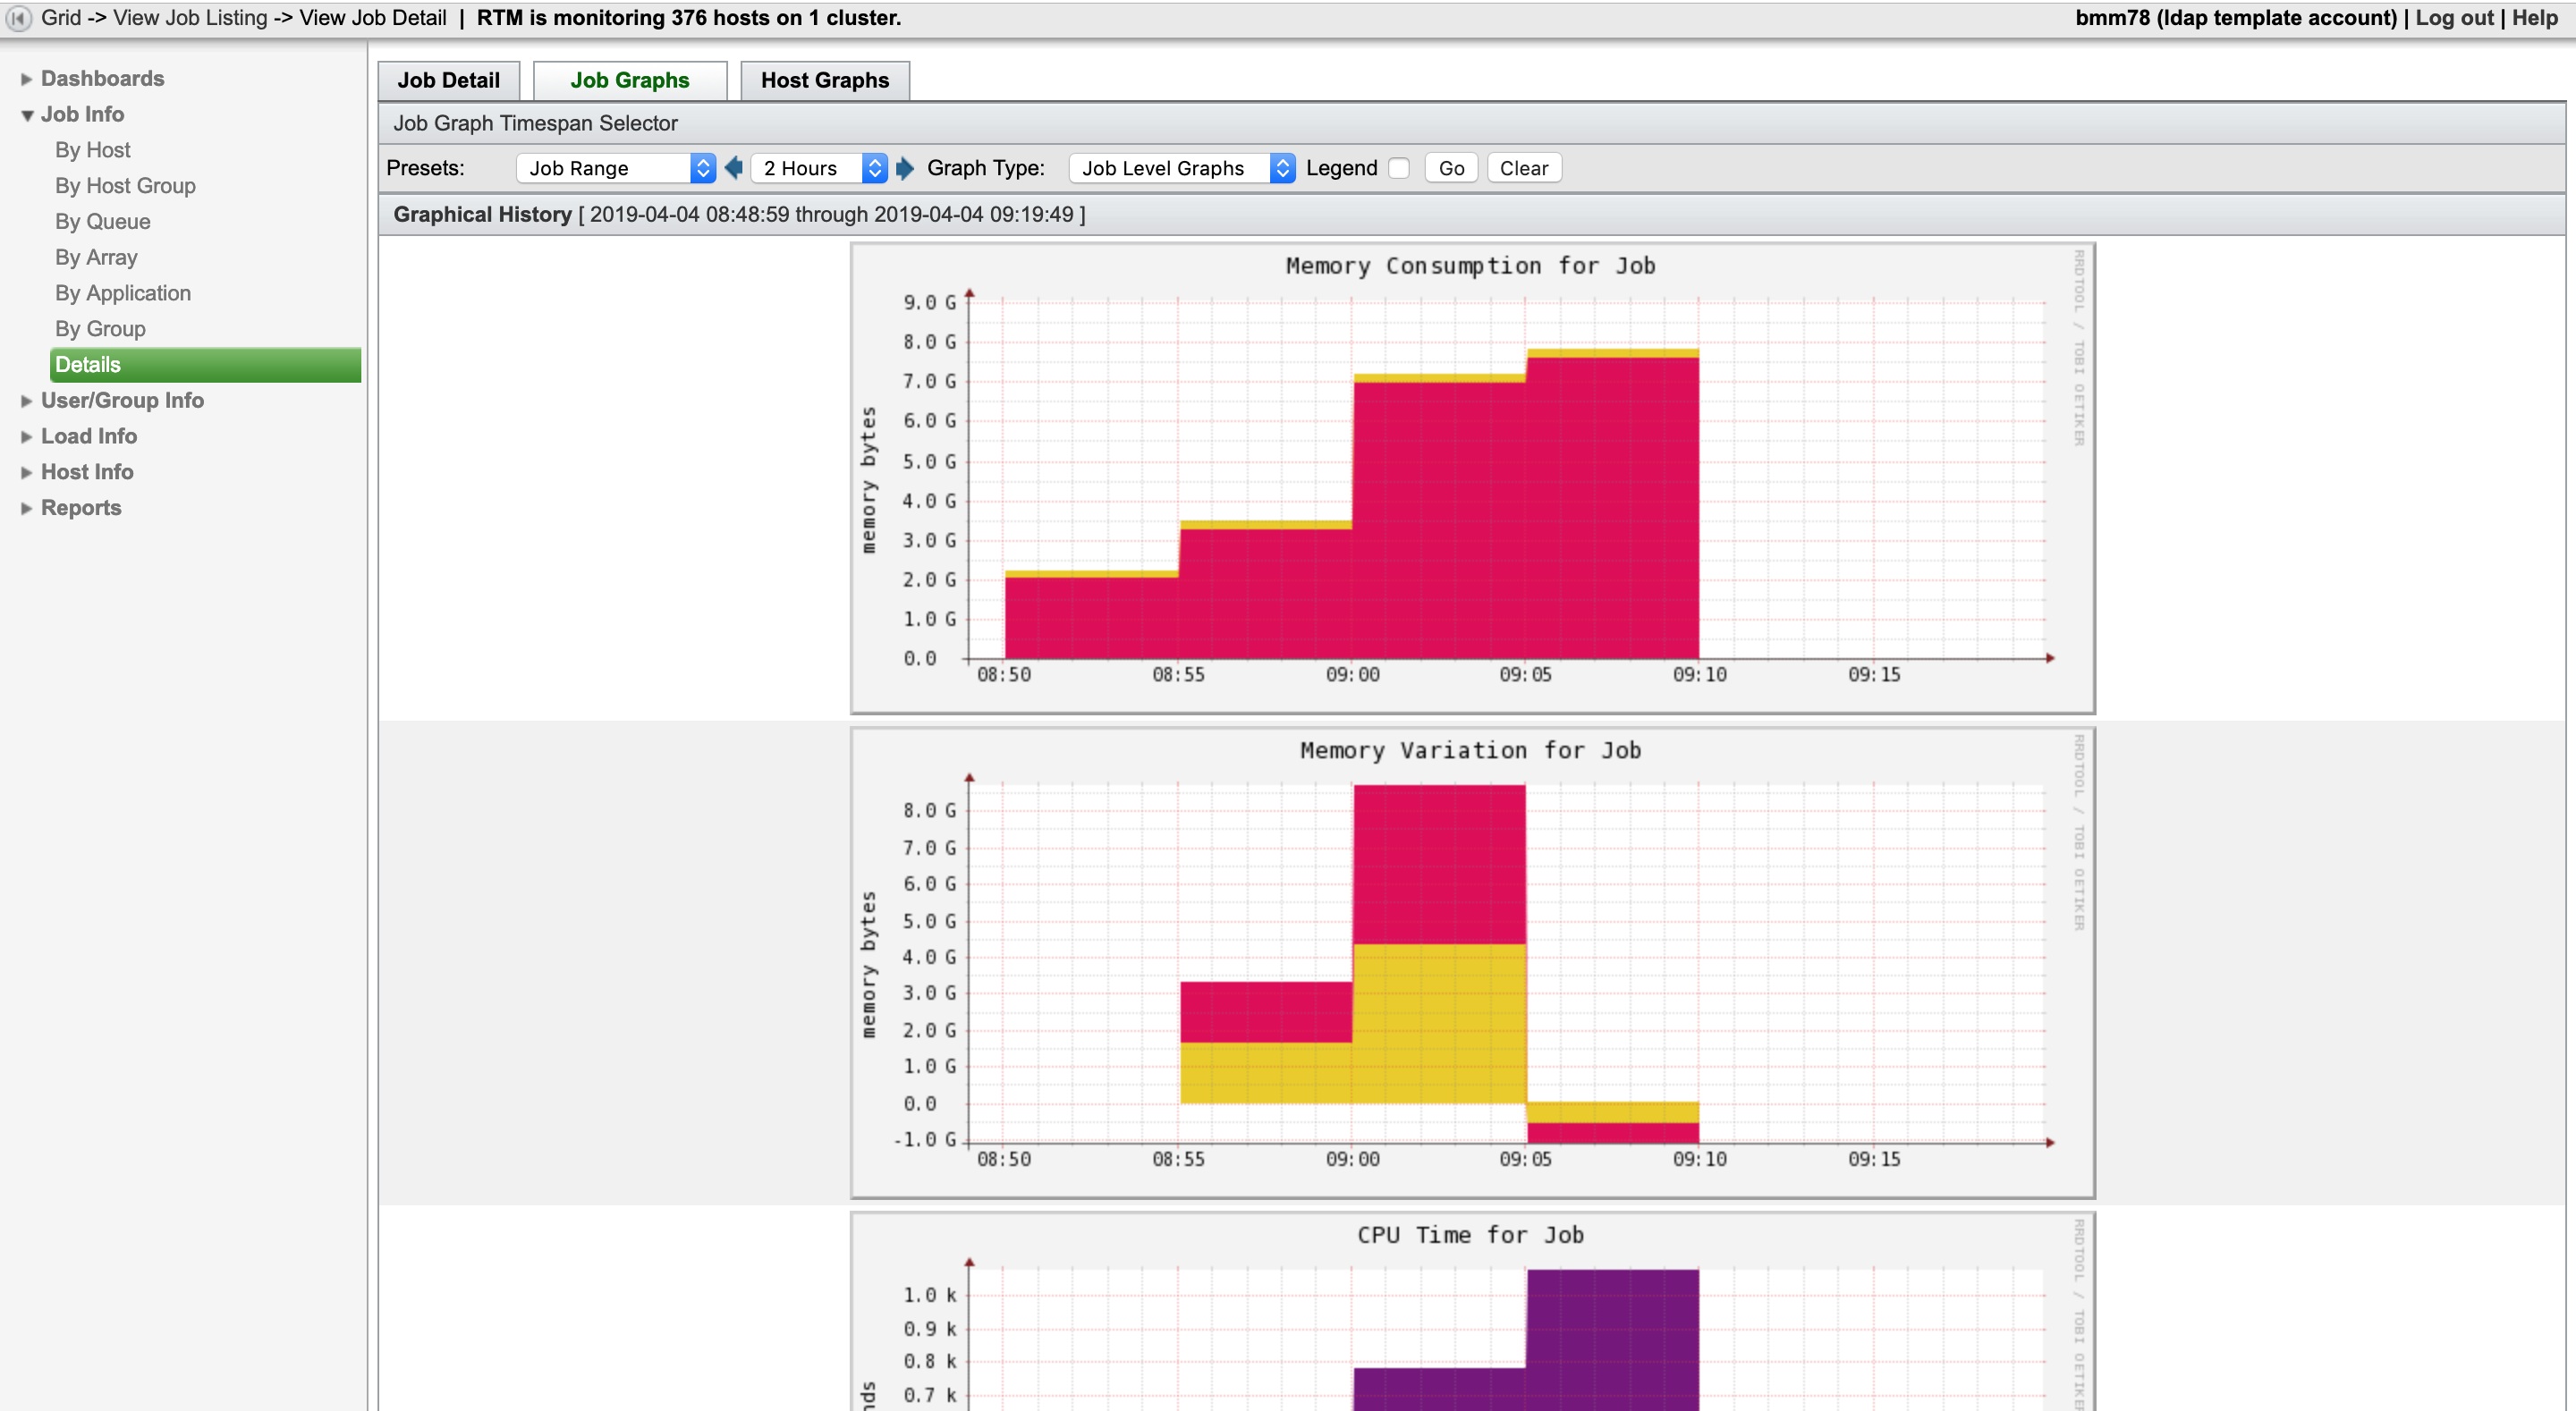2576x1411 pixels.
Task: Open By Array view
Action: pos(96,258)
